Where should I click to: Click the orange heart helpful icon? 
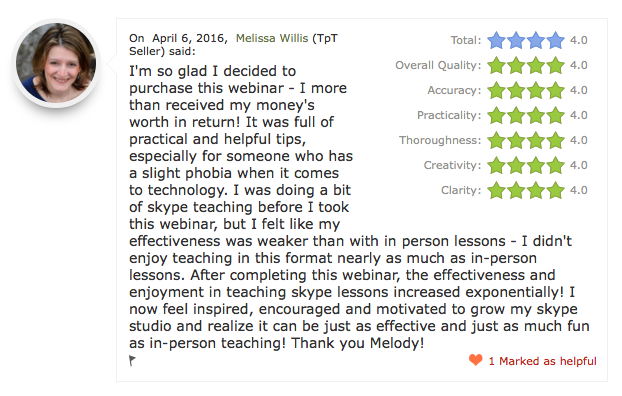tap(476, 360)
